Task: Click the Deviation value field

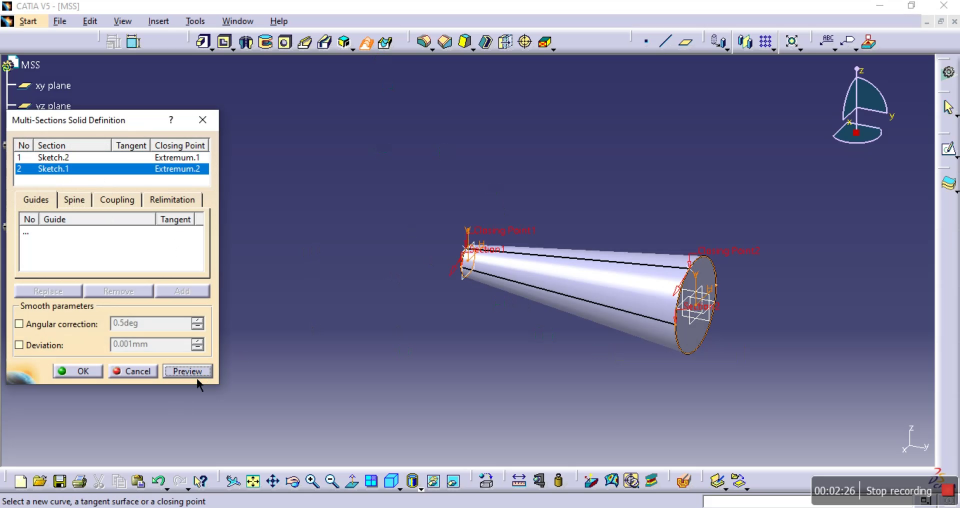Action: pos(151,345)
